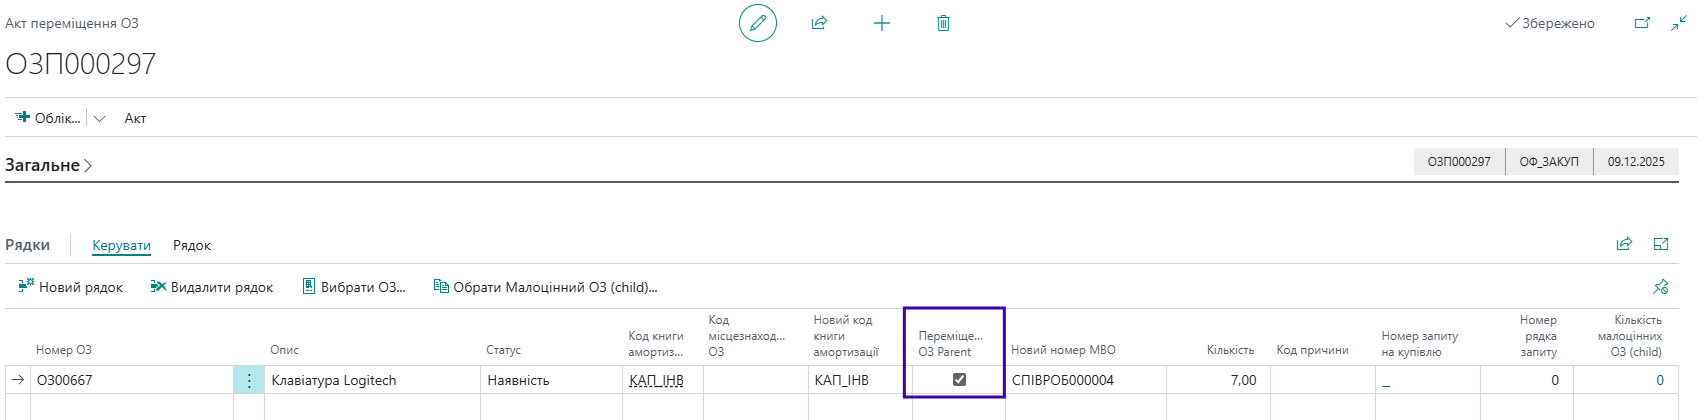The image size is (1708, 420).
Task: Open the Рядок tab
Action: 192,245
